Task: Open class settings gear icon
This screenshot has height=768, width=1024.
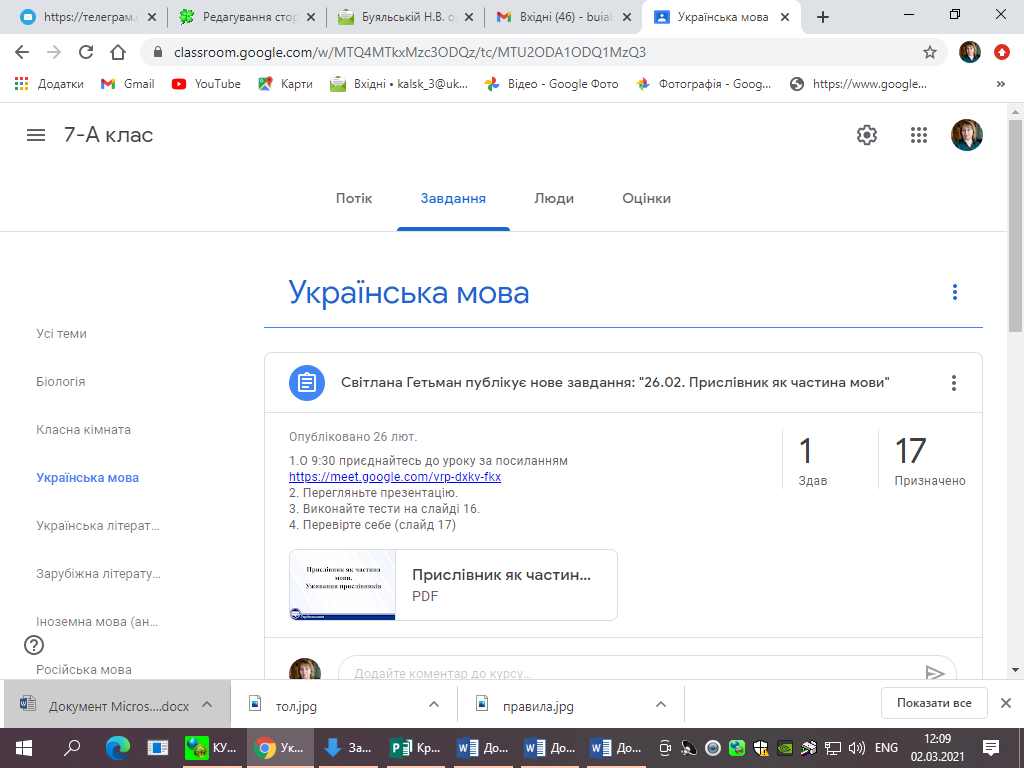Action: [x=867, y=135]
